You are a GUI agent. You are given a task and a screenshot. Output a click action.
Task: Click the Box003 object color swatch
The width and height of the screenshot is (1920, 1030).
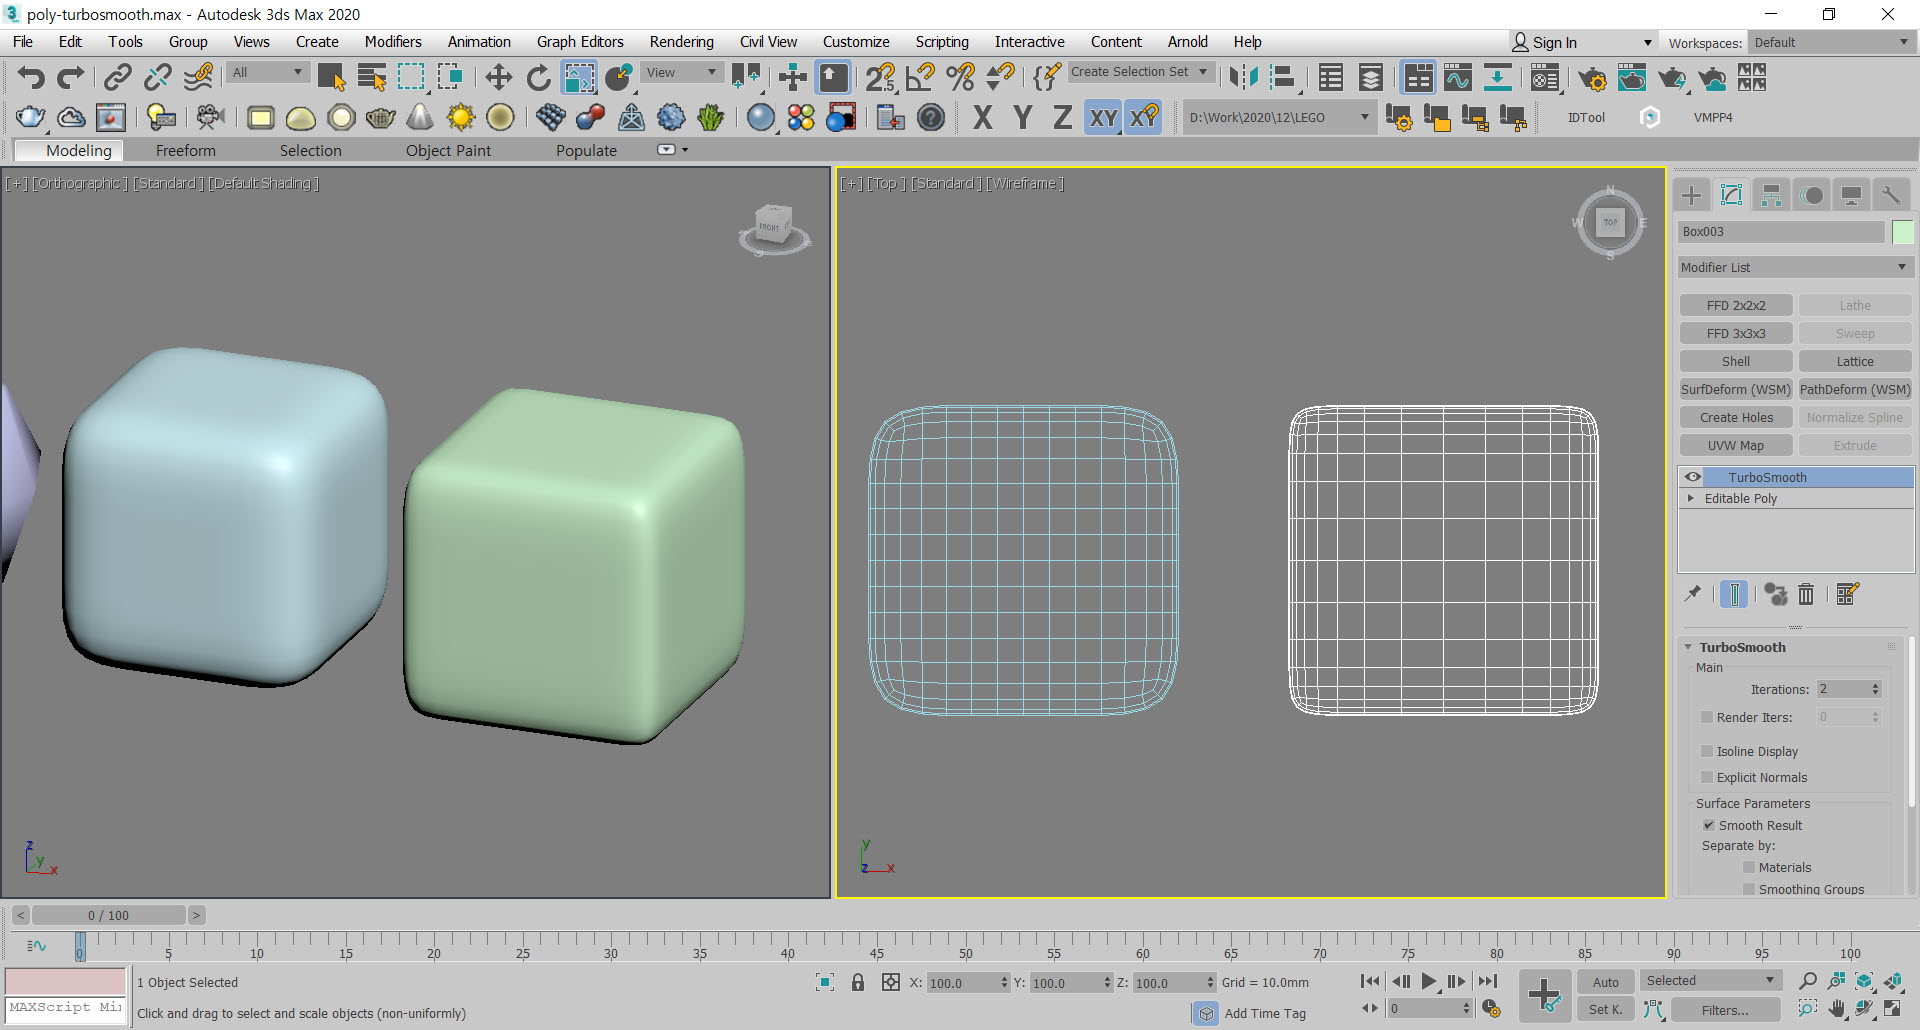coord(1902,232)
